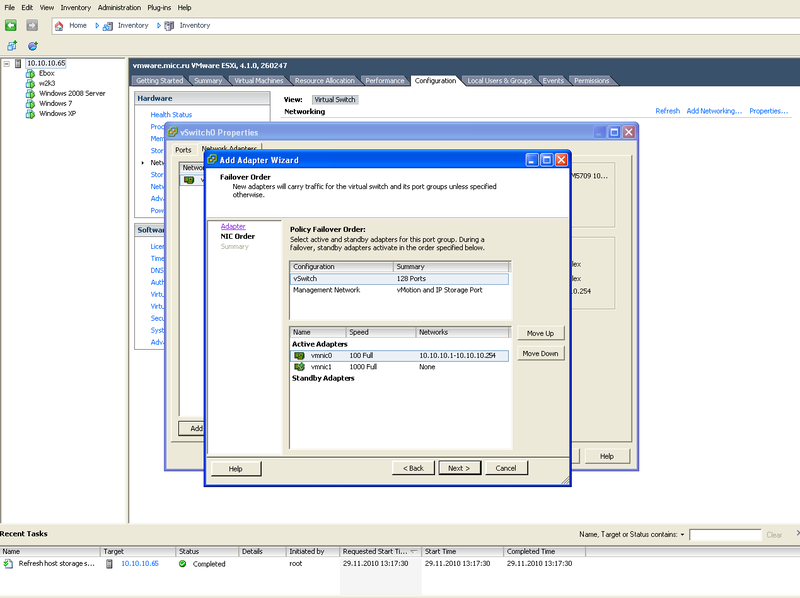
Task: Click the Clear filter button in Recent Tasks
Action: pos(774,535)
